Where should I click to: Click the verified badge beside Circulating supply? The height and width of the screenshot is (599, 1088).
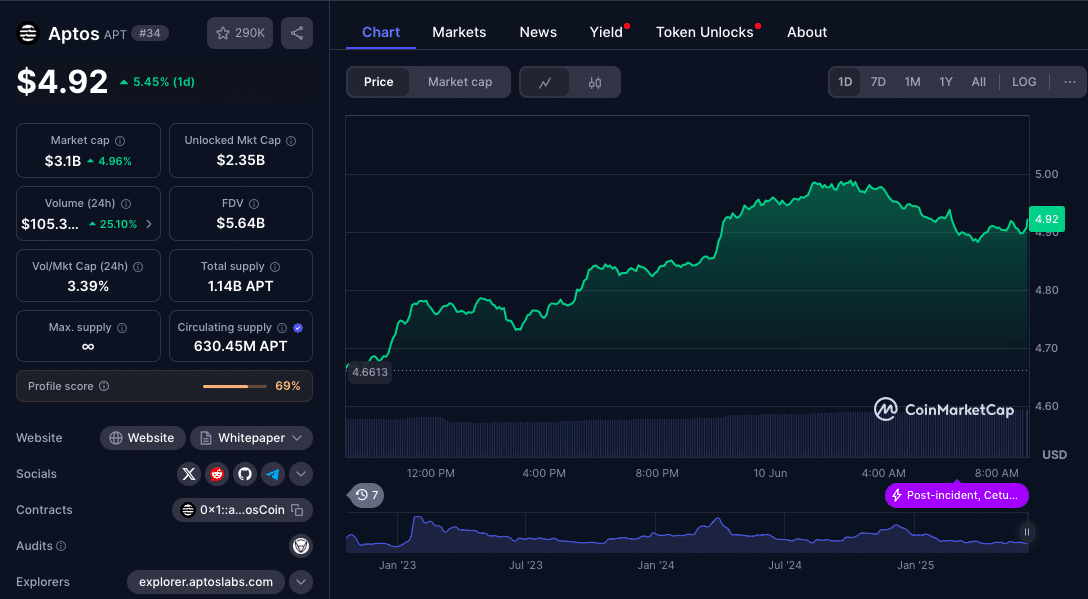point(298,328)
